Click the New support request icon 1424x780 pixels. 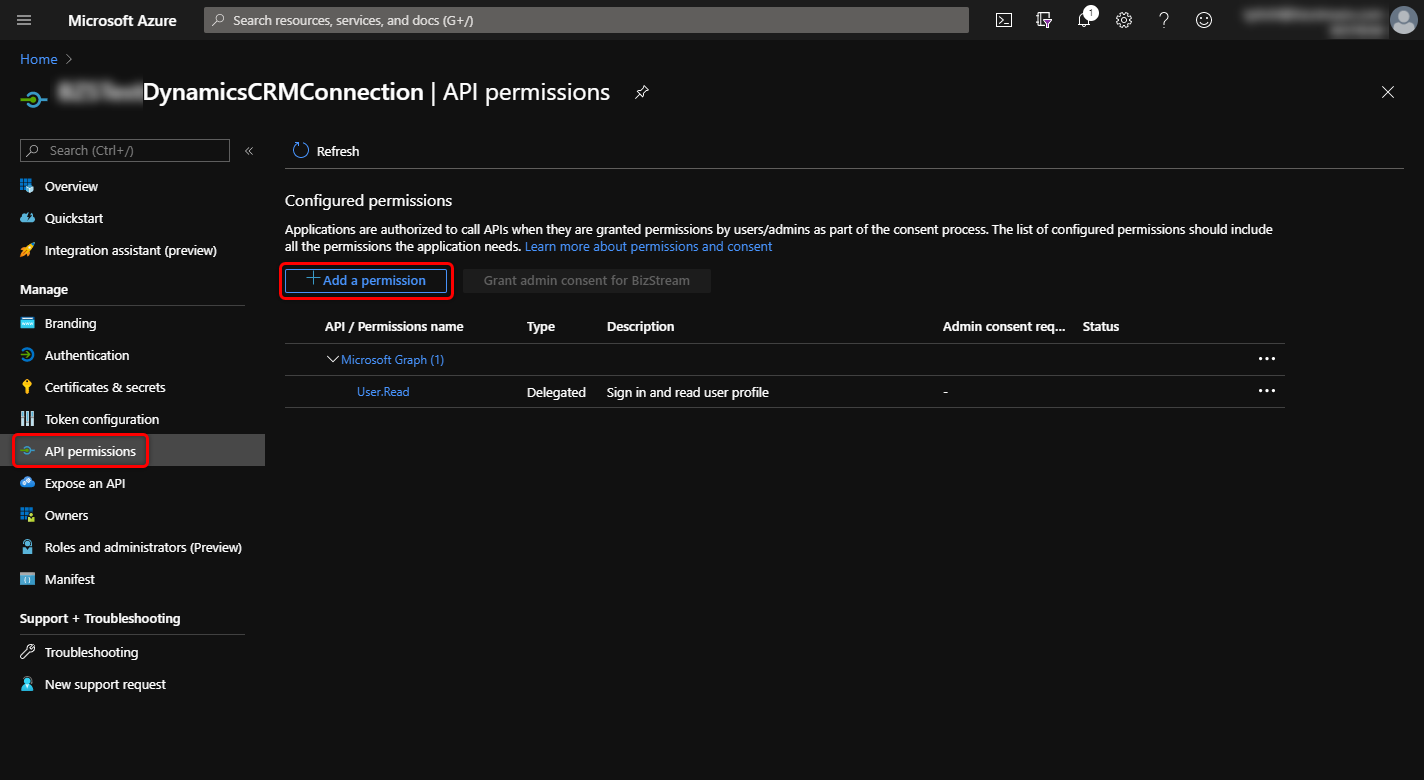(27, 684)
